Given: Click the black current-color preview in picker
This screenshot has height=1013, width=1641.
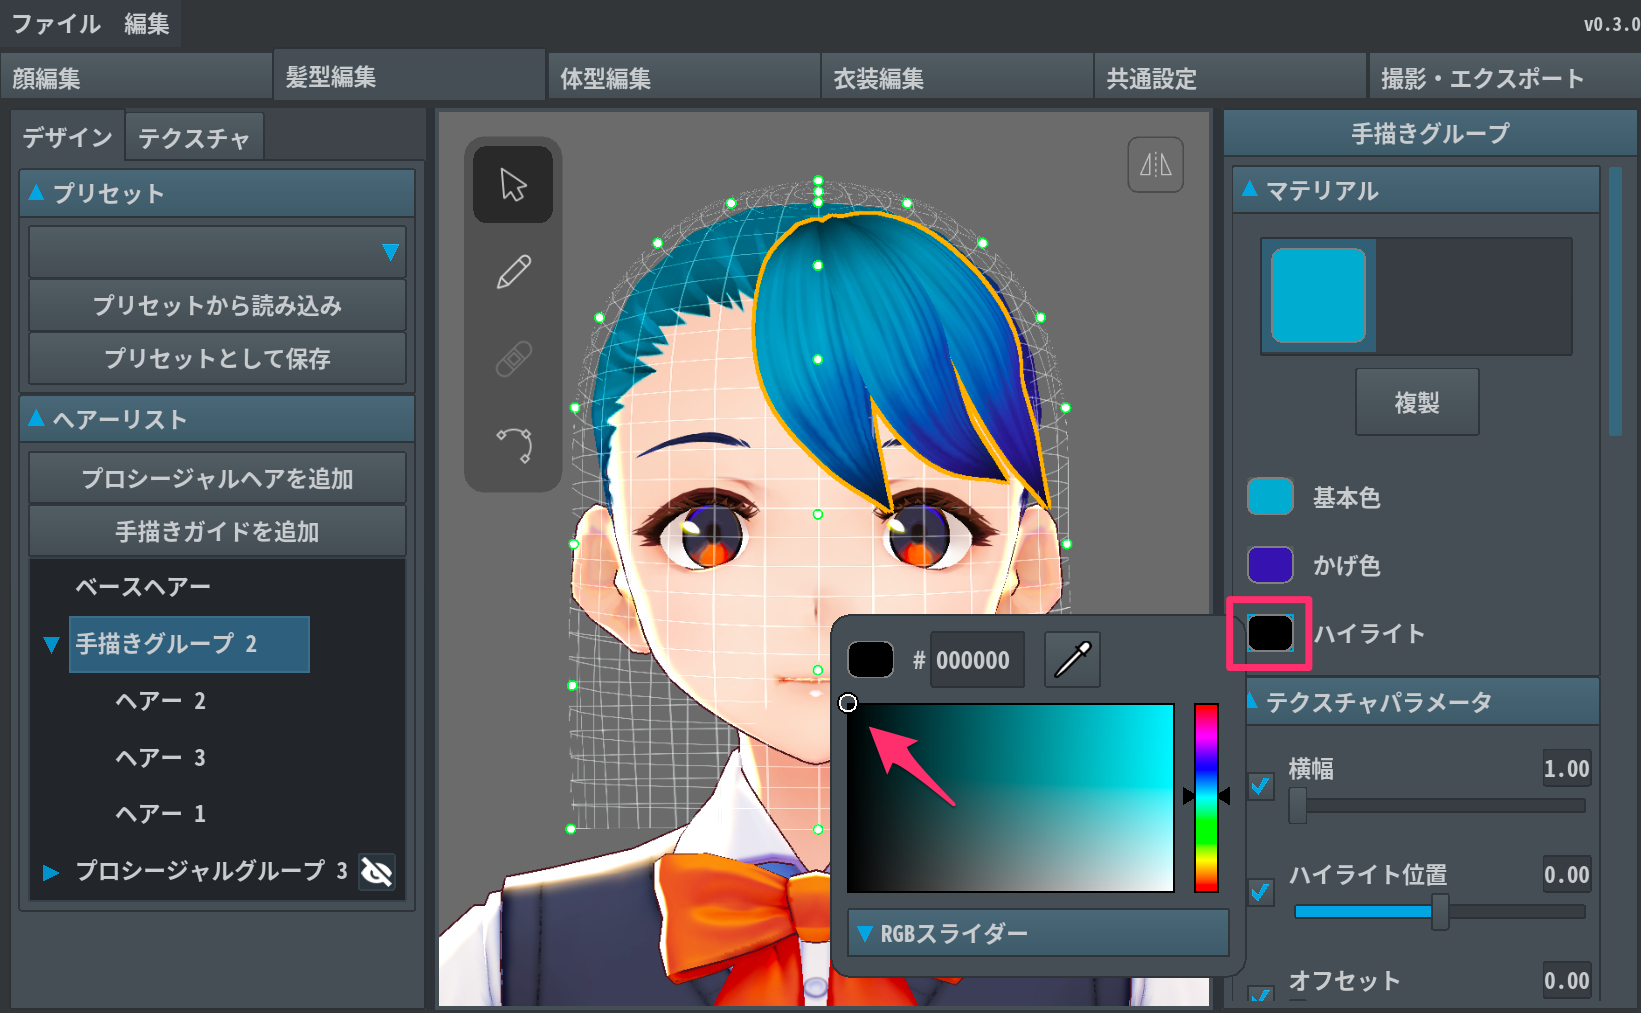Looking at the screenshot, I should [x=870, y=660].
